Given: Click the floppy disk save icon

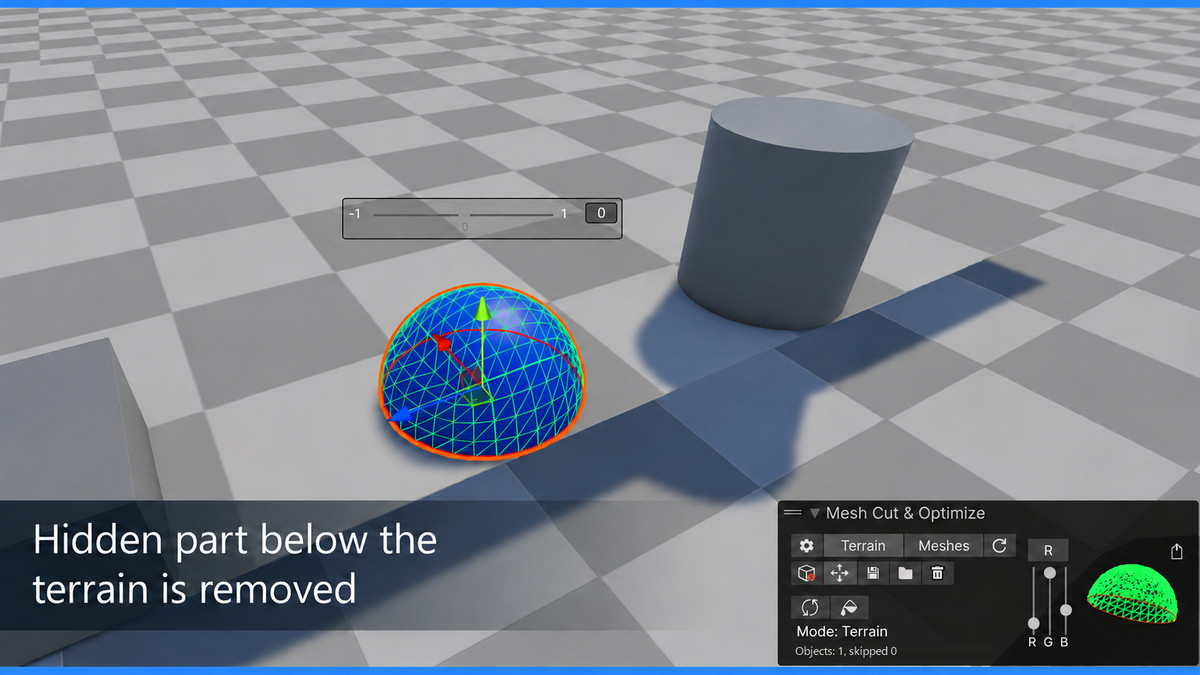Looking at the screenshot, I should 872,573.
